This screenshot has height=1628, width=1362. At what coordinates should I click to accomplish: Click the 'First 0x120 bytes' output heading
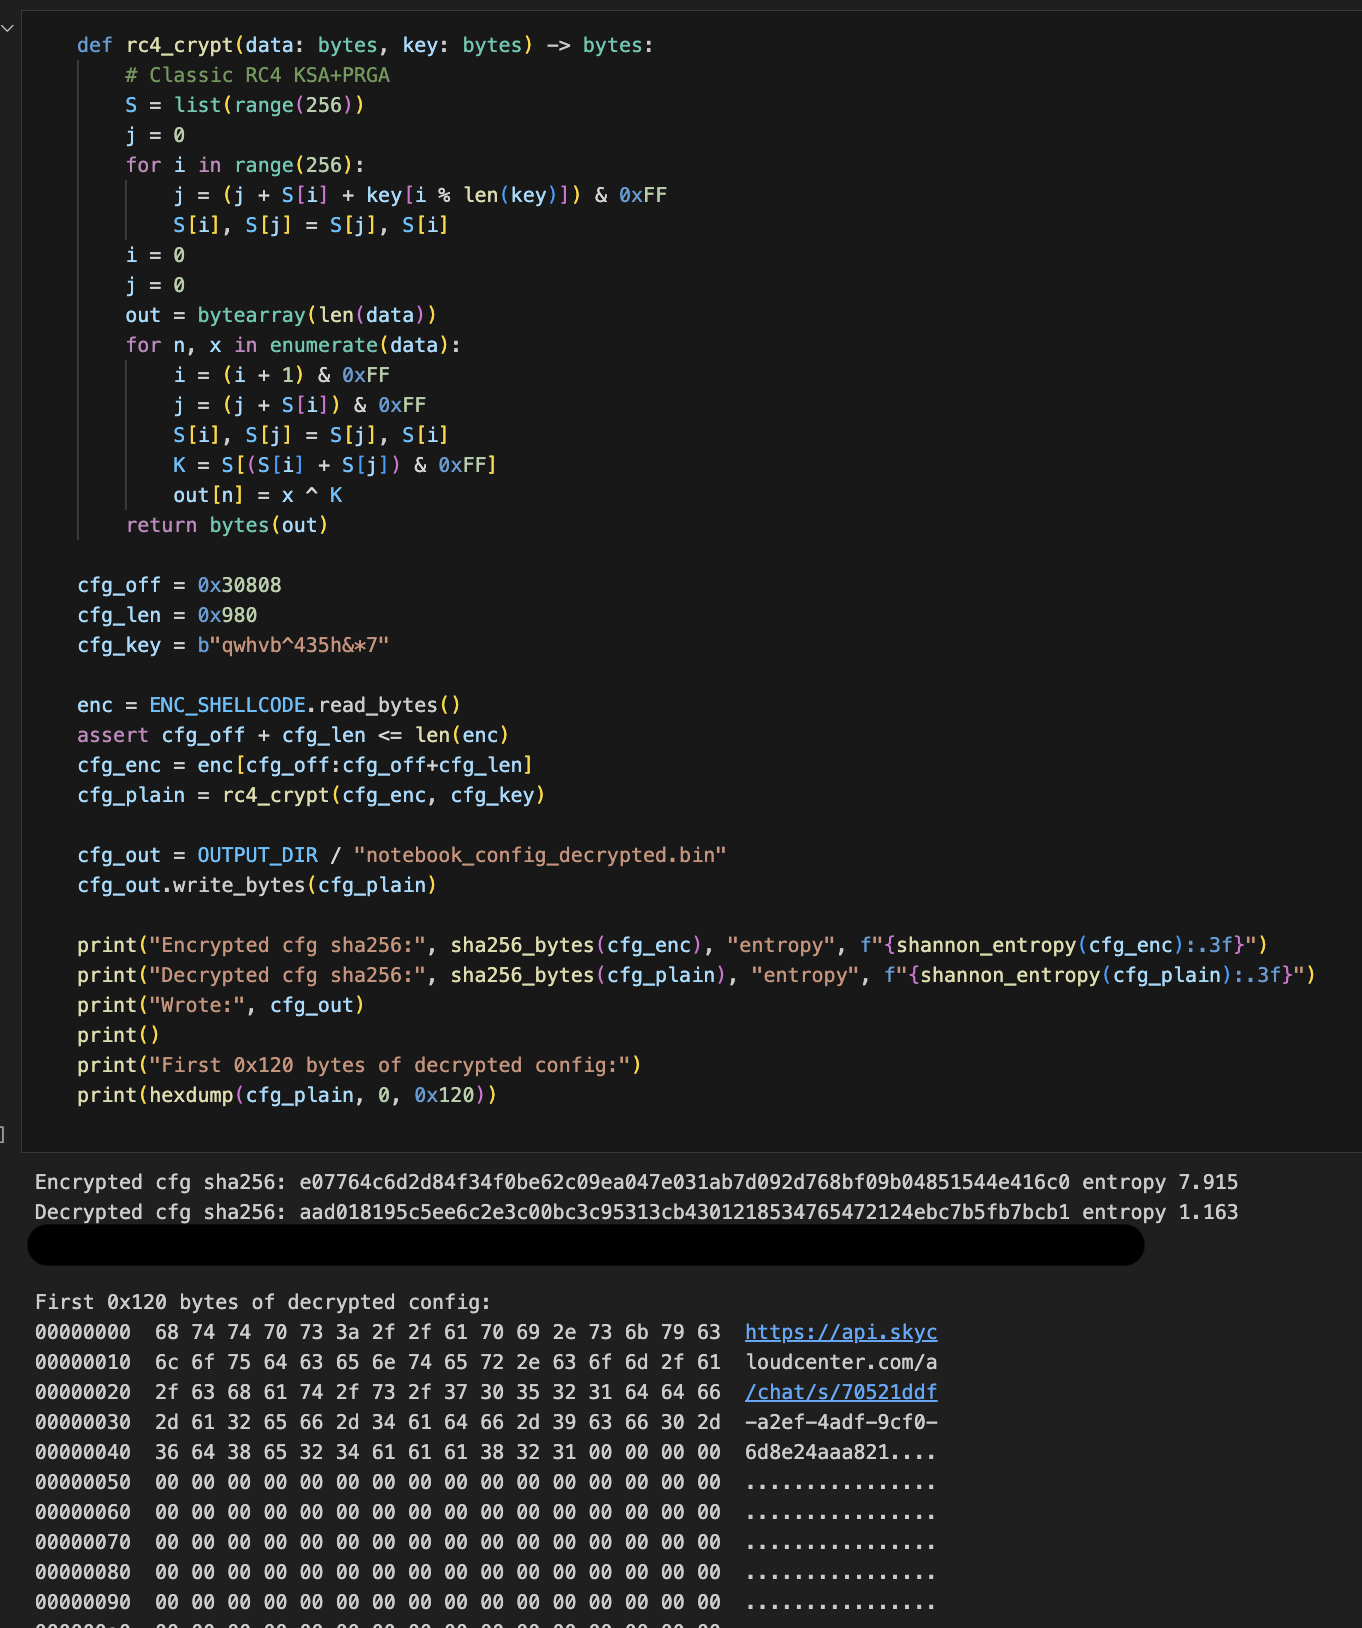tap(263, 1302)
